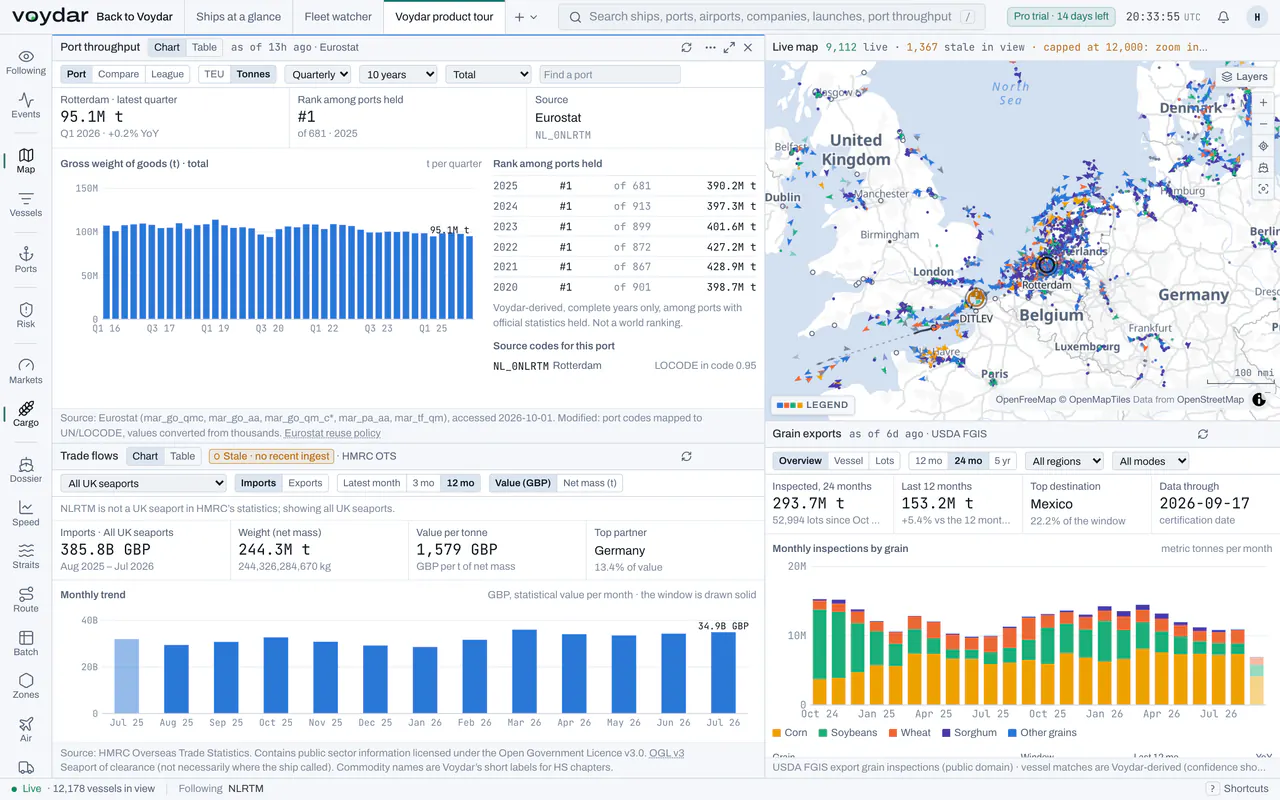Zoom in on the live map
The image size is (1280, 800).
click(x=1263, y=103)
